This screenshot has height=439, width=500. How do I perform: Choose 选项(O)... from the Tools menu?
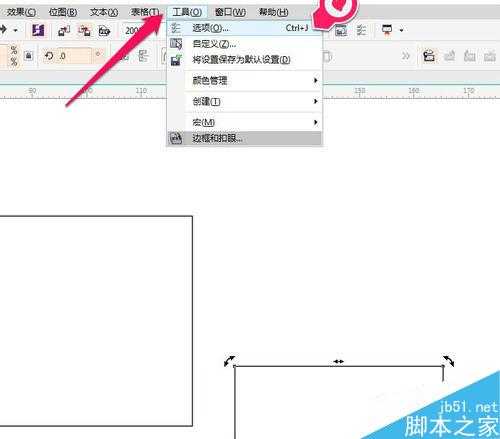pyautogui.click(x=244, y=28)
